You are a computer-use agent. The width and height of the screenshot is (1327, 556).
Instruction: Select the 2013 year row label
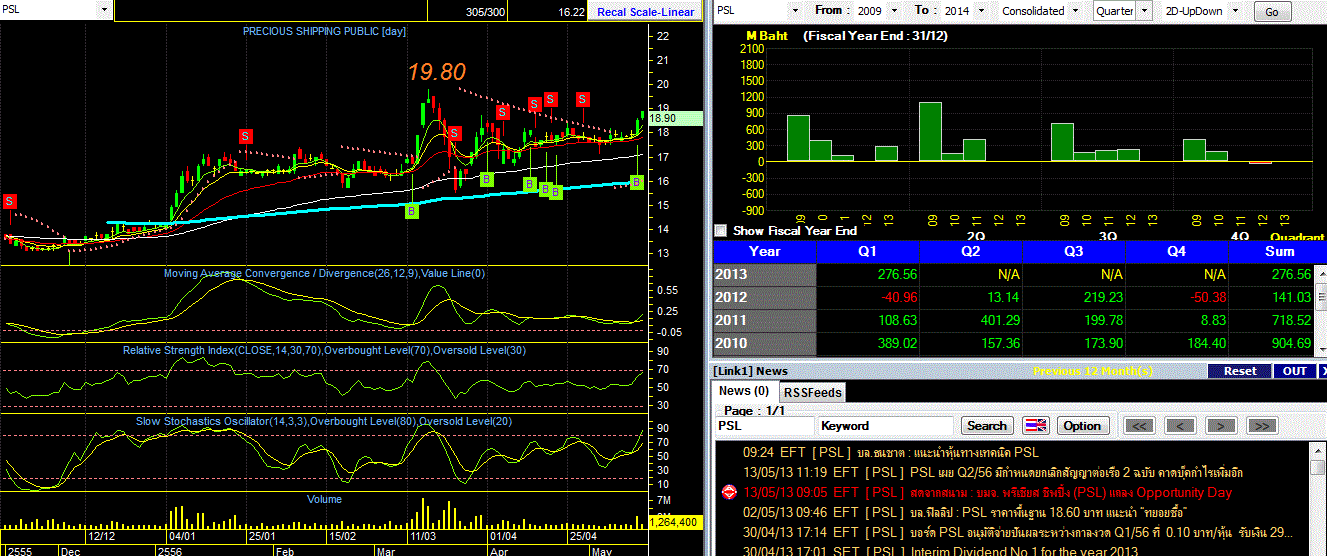[x=764, y=275]
